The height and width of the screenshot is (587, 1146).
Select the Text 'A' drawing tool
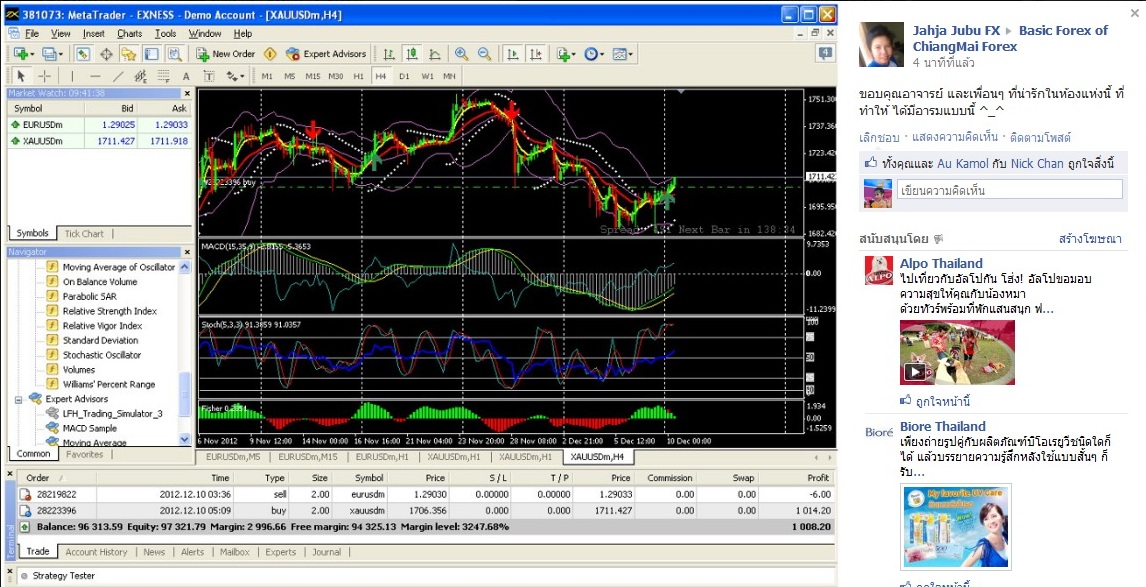(186, 76)
